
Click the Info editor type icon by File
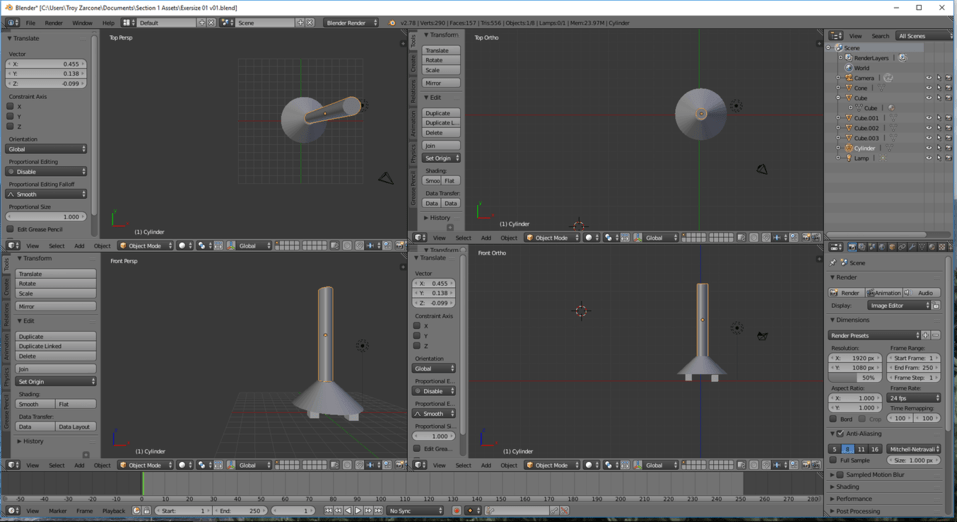[11, 22]
